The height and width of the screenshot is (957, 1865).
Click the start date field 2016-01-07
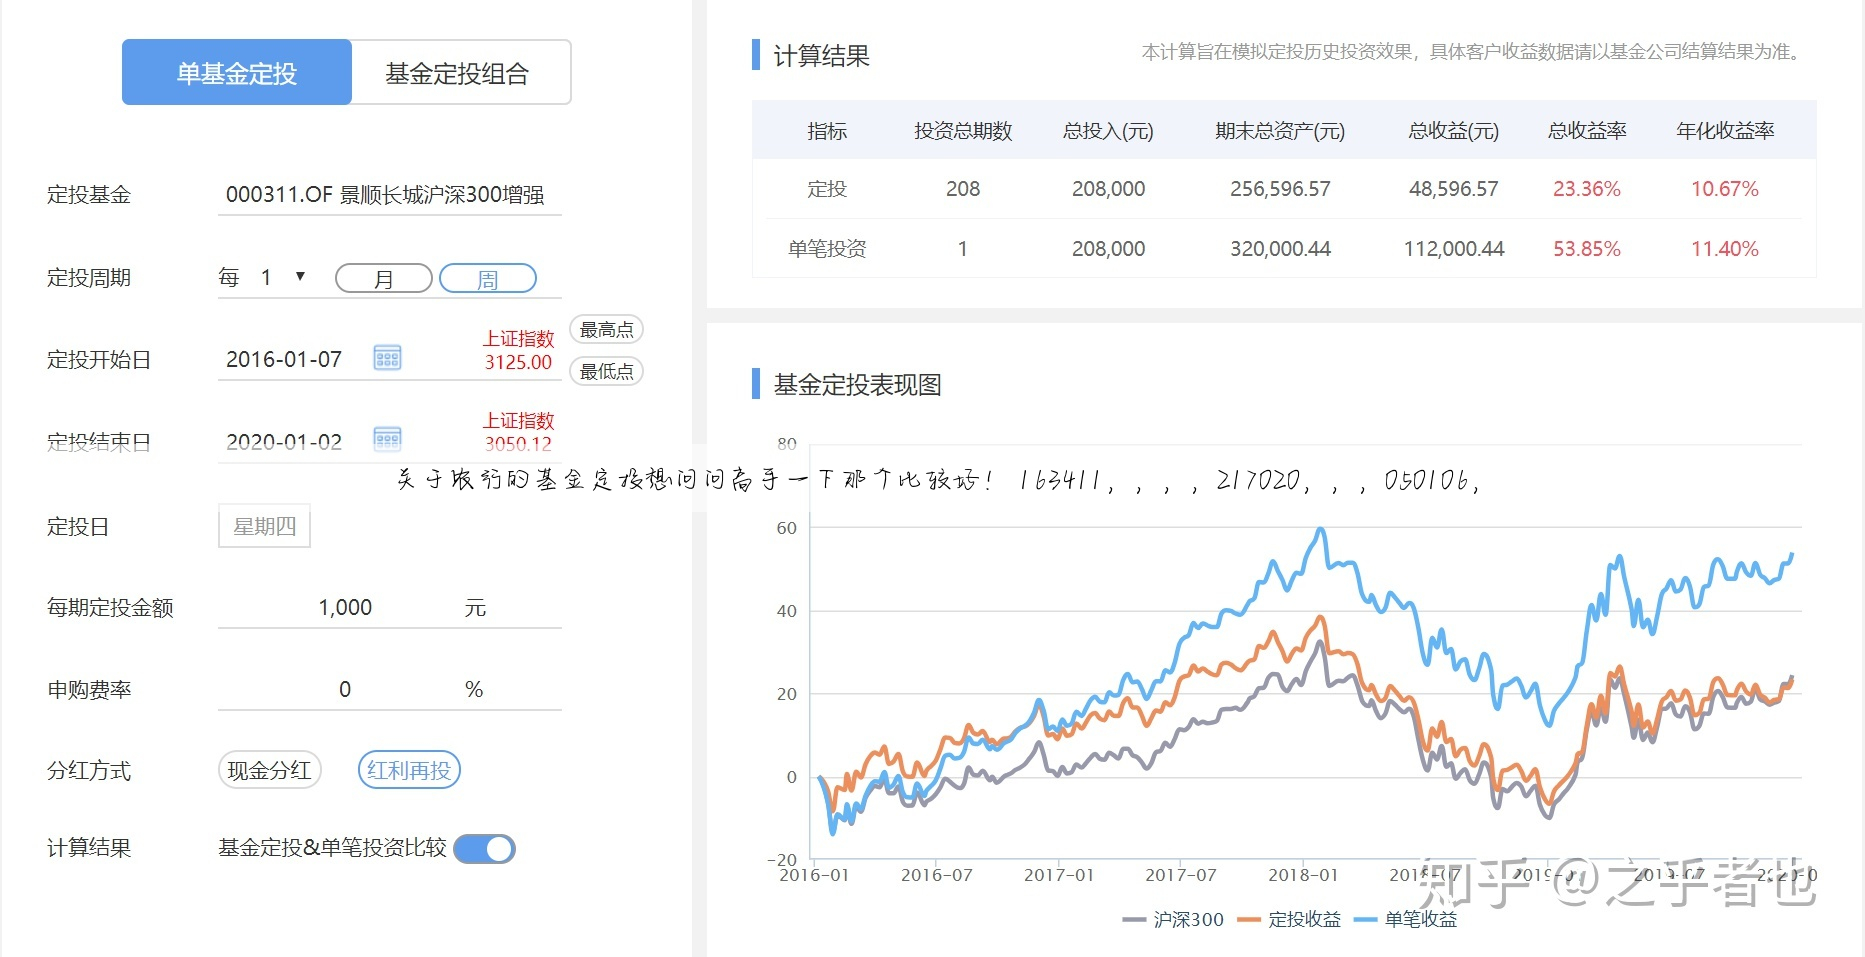pyautogui.click(x=284, y=359)
